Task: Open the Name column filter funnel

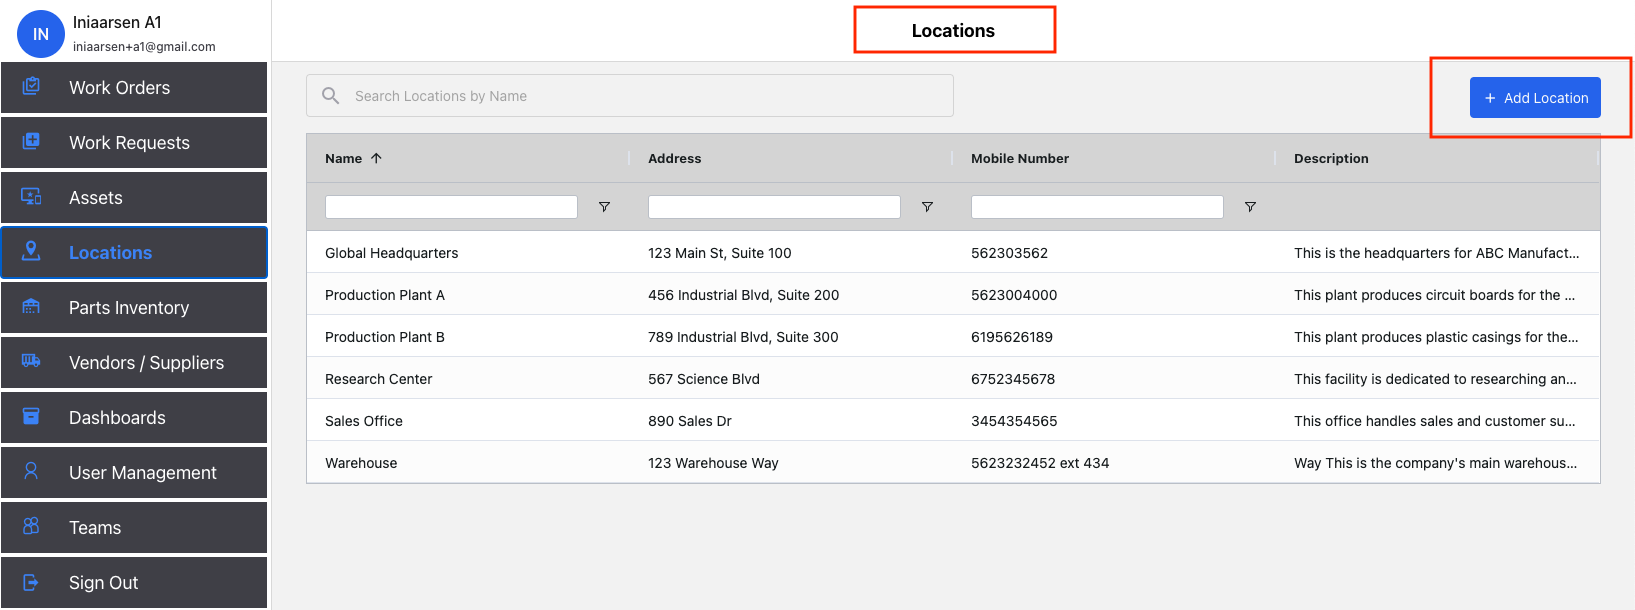Action: (x=604, y=207)
